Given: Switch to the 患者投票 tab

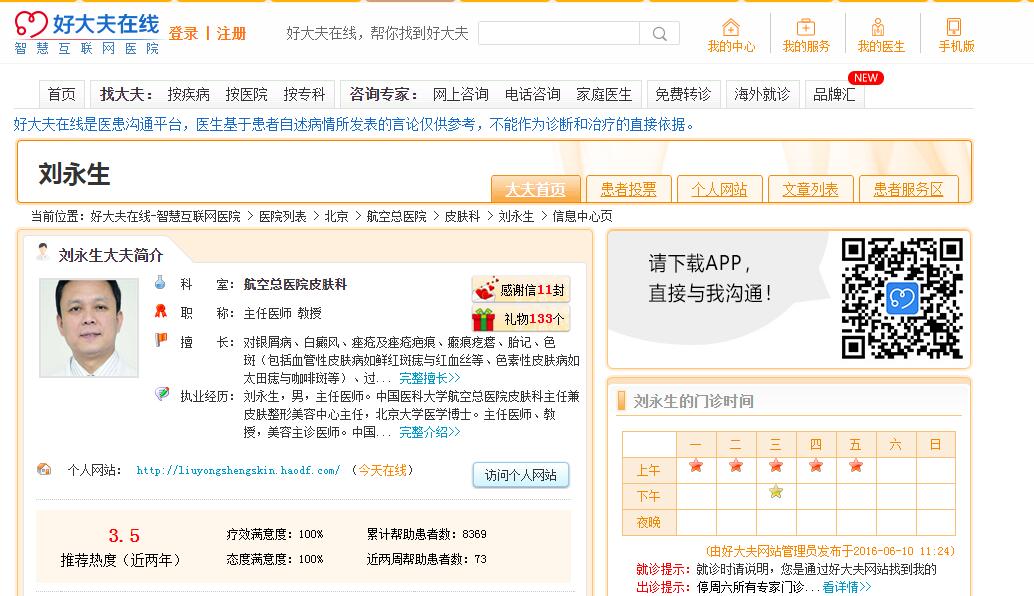Looking at the screenshot, I should click(628, 189).
